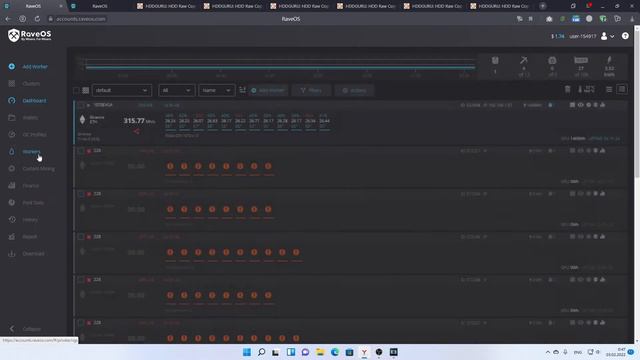Viewport: 640px width, 360px height.
Task: Open a new browser tab
Action: pos(542,6)
